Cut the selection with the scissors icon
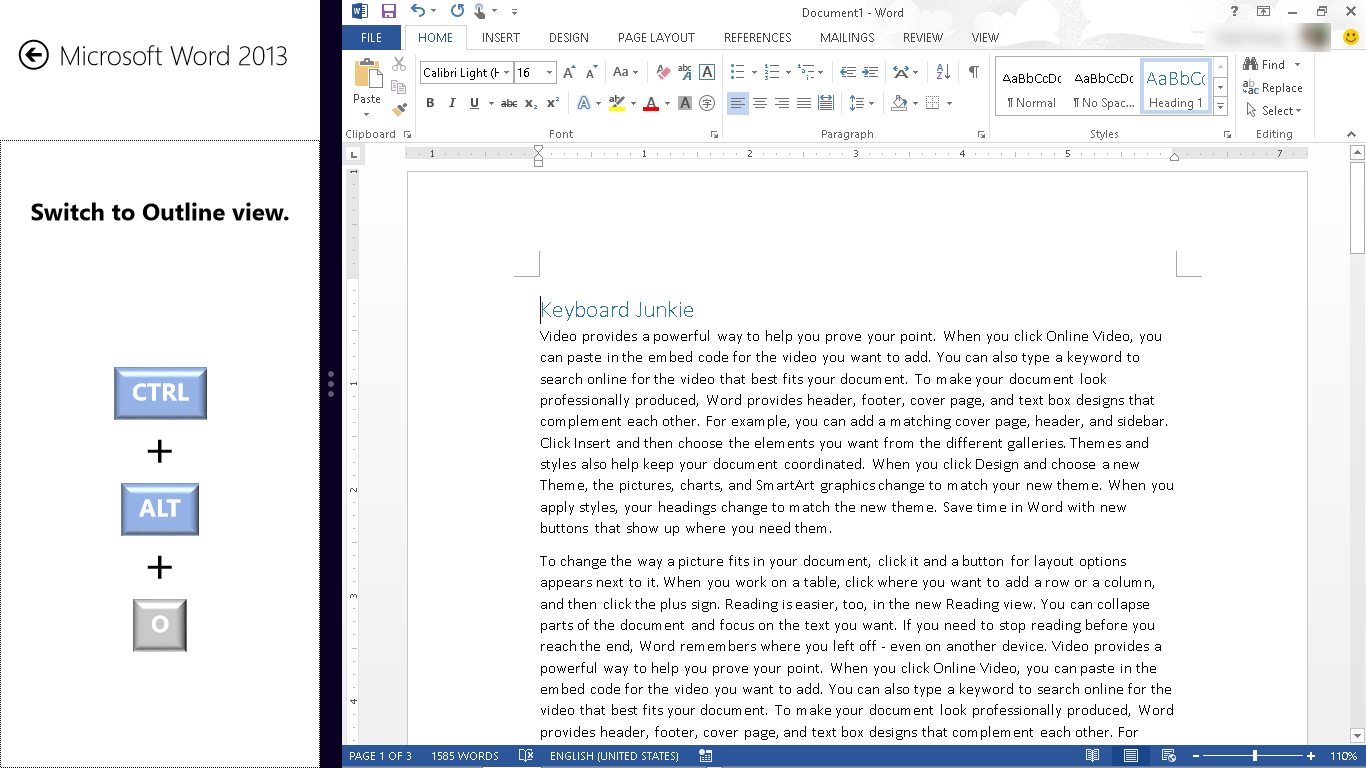Screen dimensions: 1366x768 point(399,64)
